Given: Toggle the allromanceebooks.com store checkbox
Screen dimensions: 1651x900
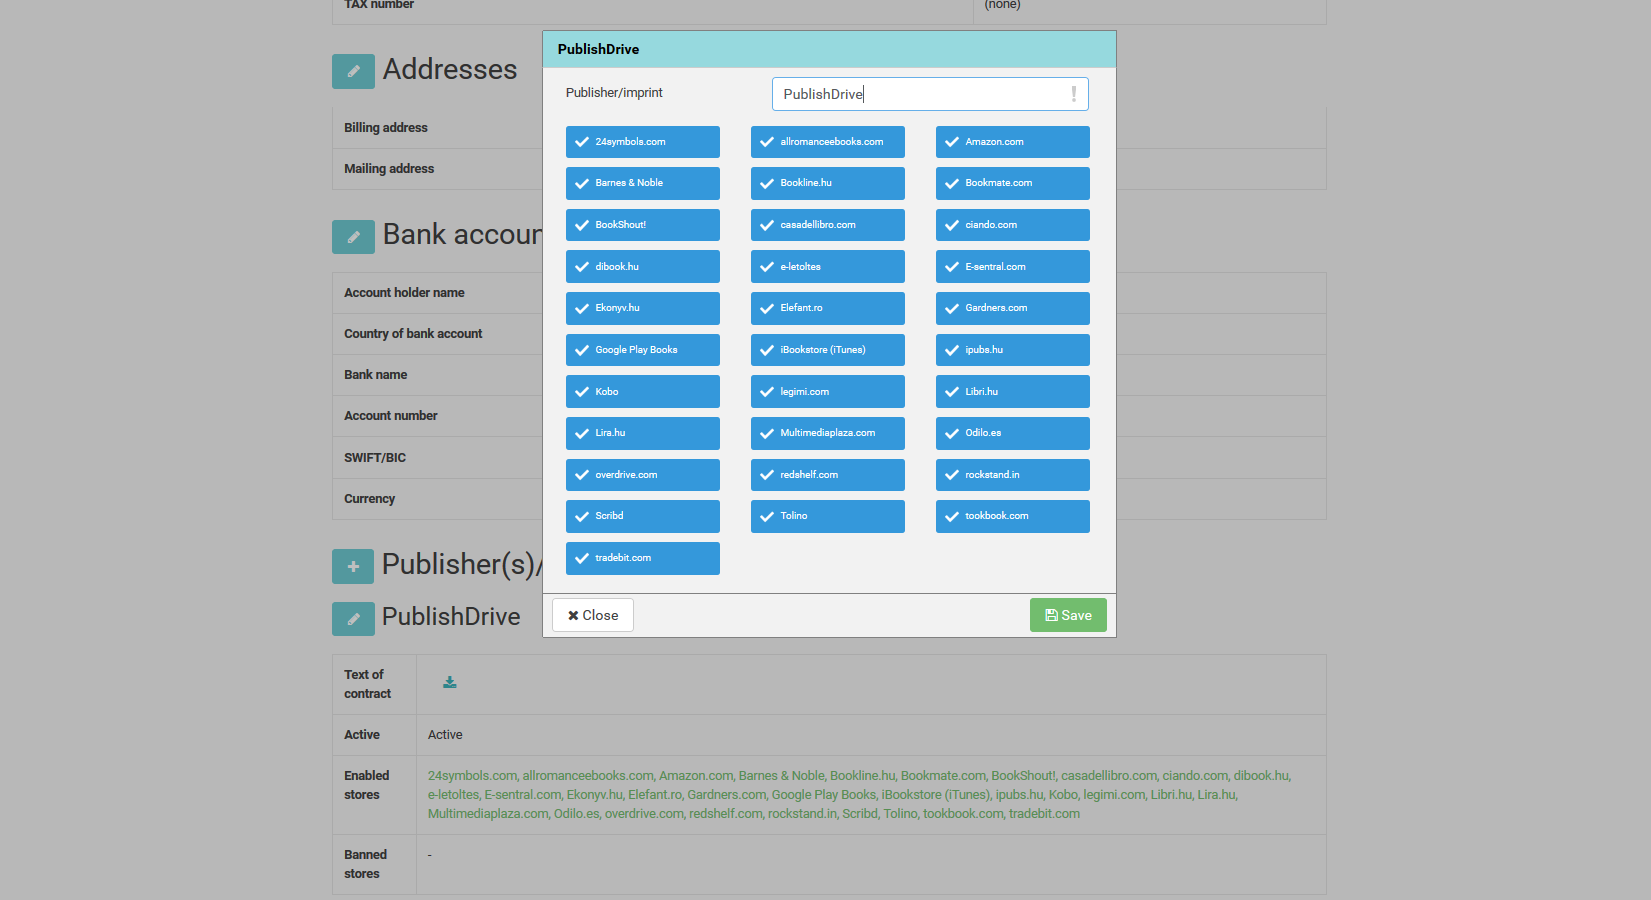Looking at the screenshot, I should (x=828, y=142).
